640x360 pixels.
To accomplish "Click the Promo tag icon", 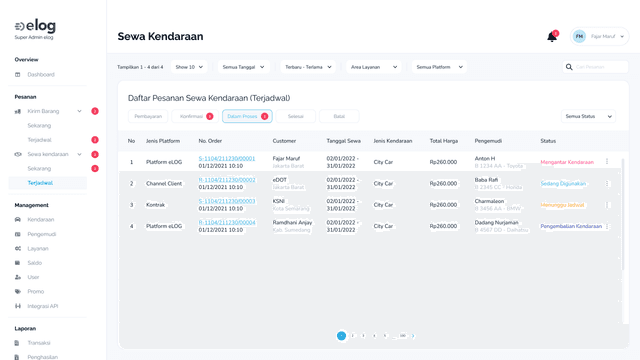I will [x=18, y=291].
